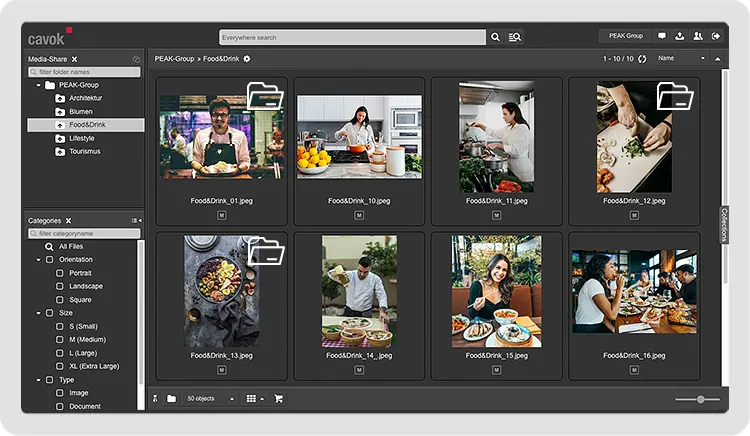The width and height of the screenshot is (750, 436).
Task: Click the filter categoryname field
Action: (x=84, y=234)
